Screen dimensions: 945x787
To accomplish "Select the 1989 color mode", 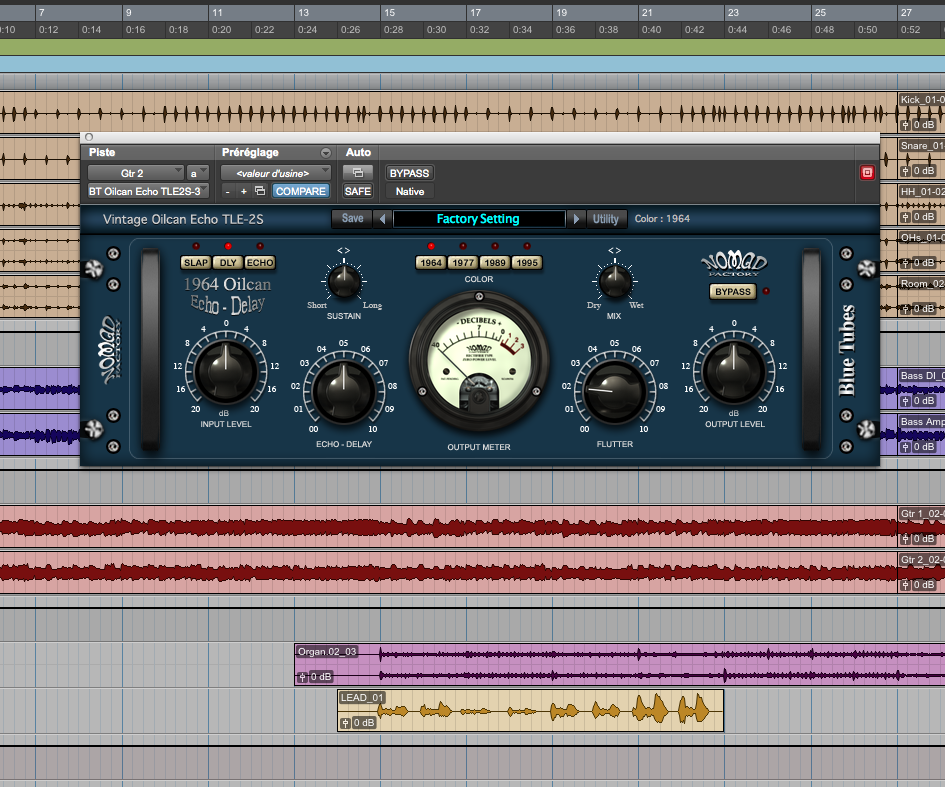I will pos(495,263).
